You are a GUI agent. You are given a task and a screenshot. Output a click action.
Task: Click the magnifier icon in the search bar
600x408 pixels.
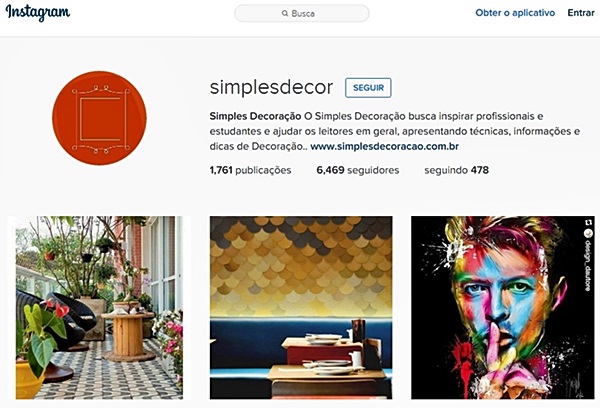285,13
